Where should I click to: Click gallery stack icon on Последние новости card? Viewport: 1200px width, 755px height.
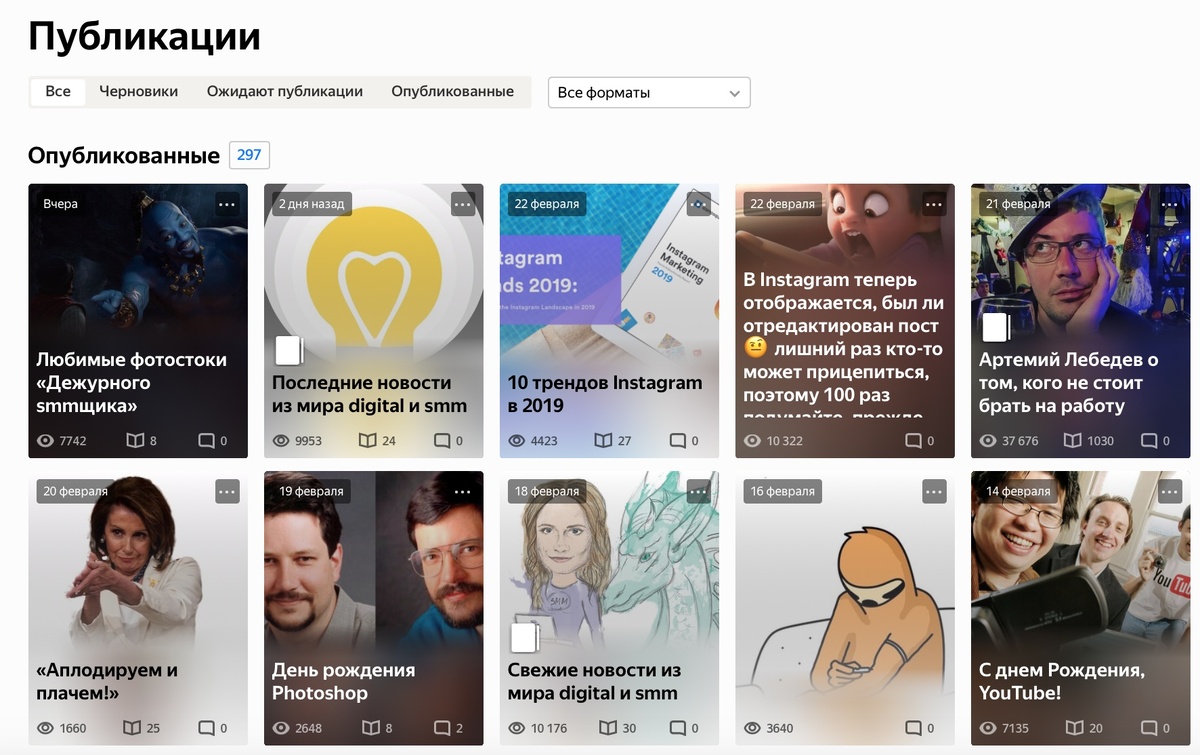[x=288, y=350]
